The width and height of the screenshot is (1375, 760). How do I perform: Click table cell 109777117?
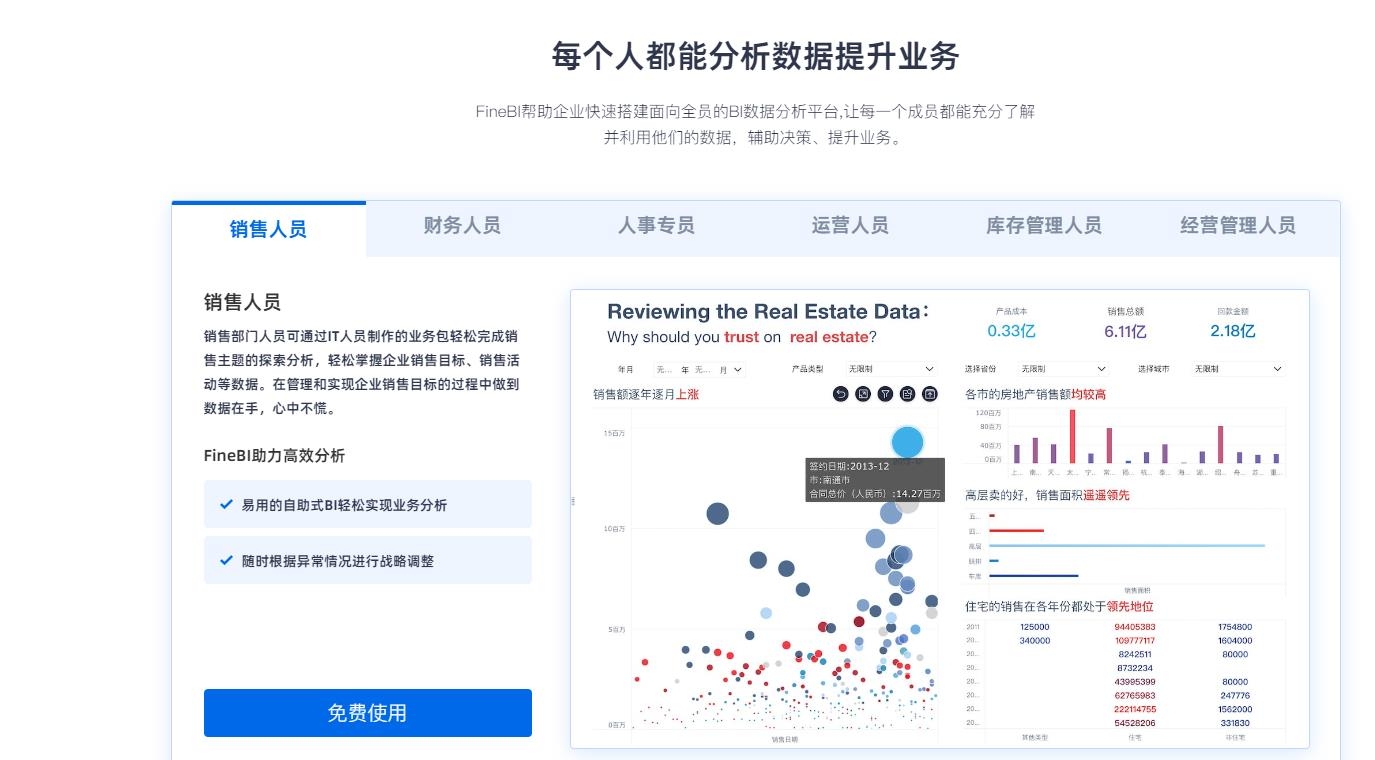pyautogui.click(x=1135, y=641)
